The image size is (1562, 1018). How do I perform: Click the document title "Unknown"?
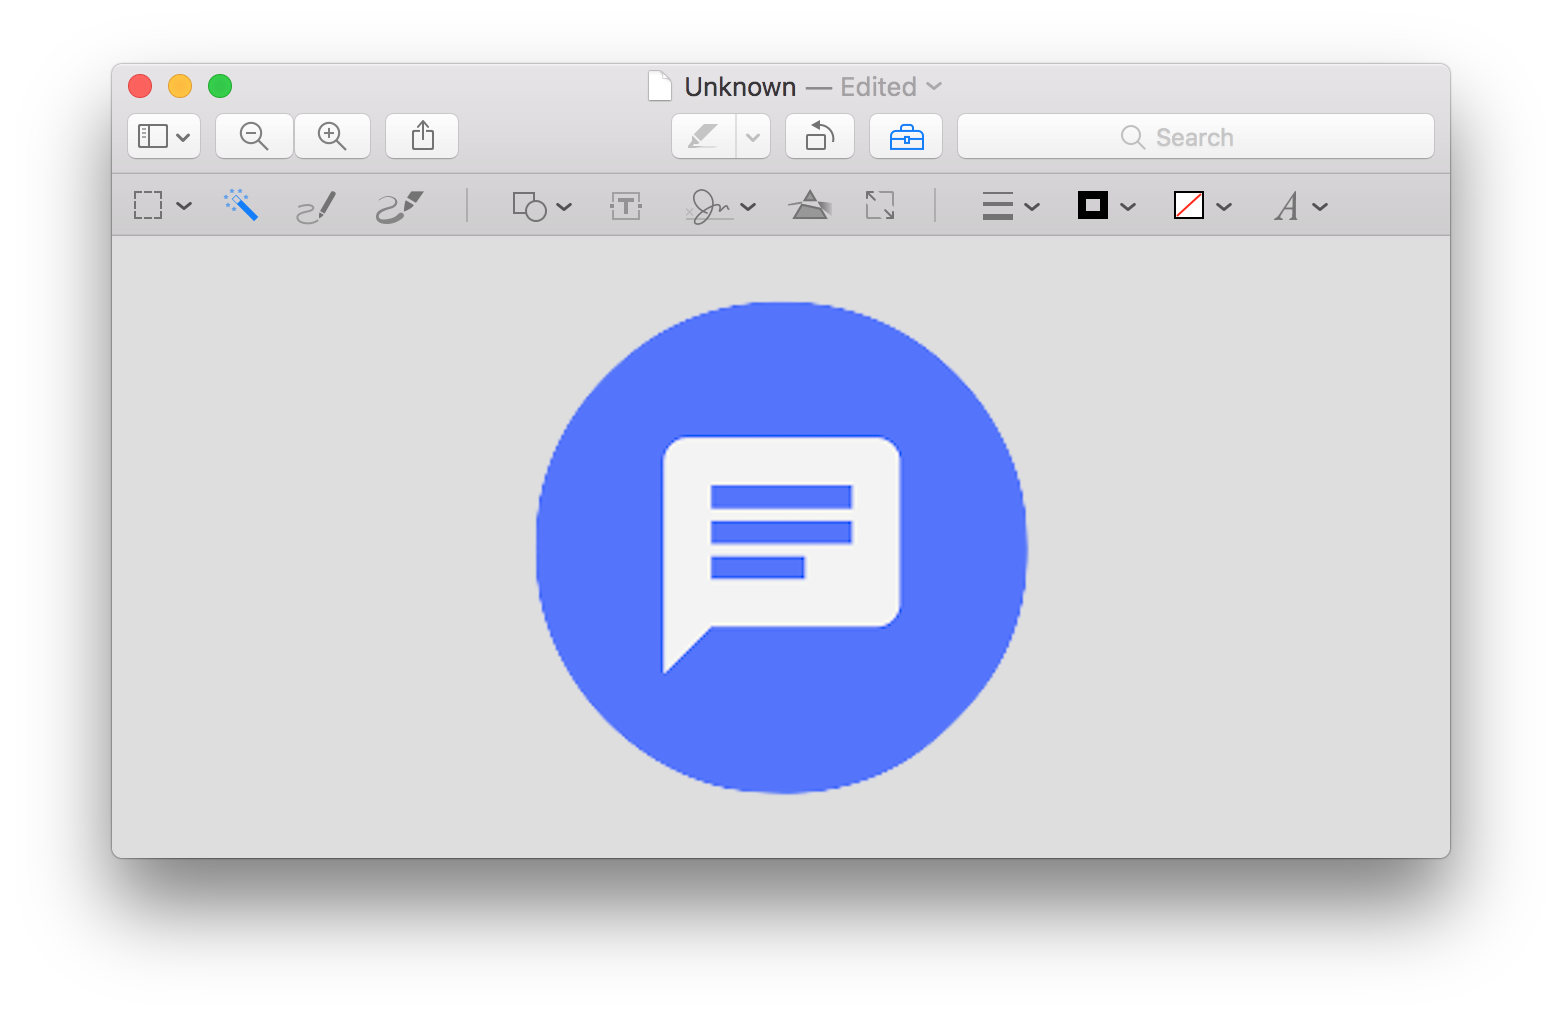[x=740, y=87]
